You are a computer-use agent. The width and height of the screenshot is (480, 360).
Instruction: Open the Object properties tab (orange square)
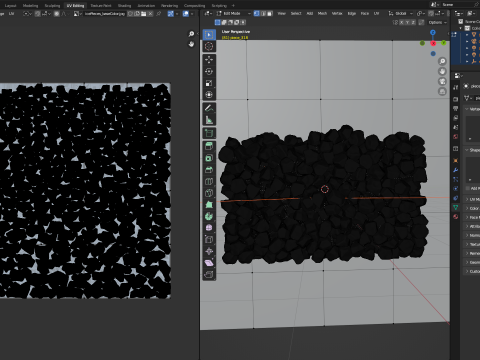click(x=456, y=161)
